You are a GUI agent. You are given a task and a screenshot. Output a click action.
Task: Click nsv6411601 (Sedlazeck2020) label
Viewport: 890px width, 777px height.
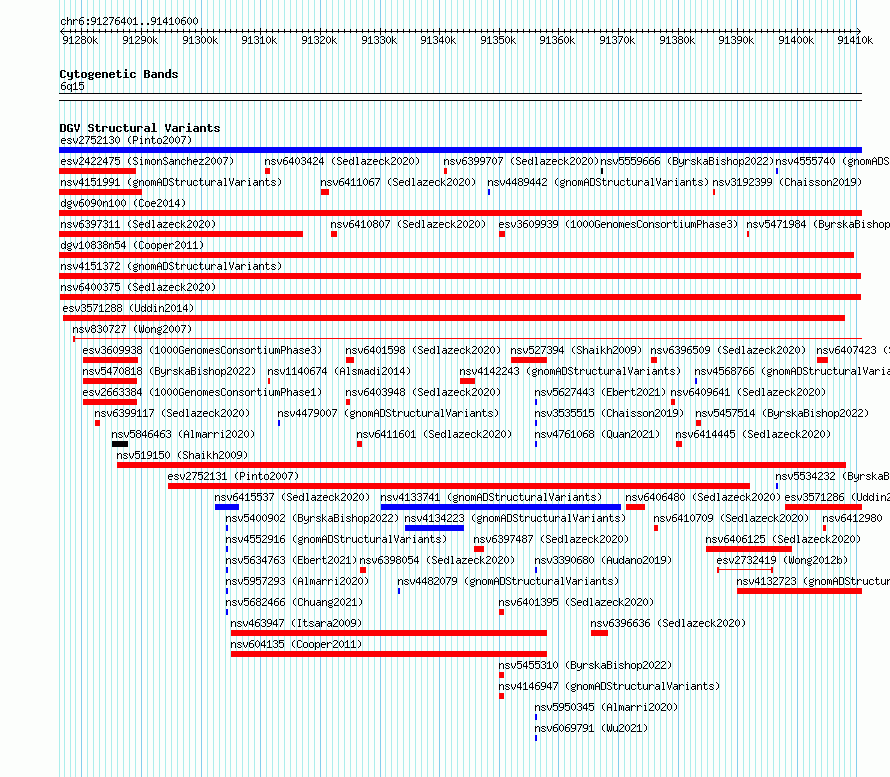[x=434, y=434]
